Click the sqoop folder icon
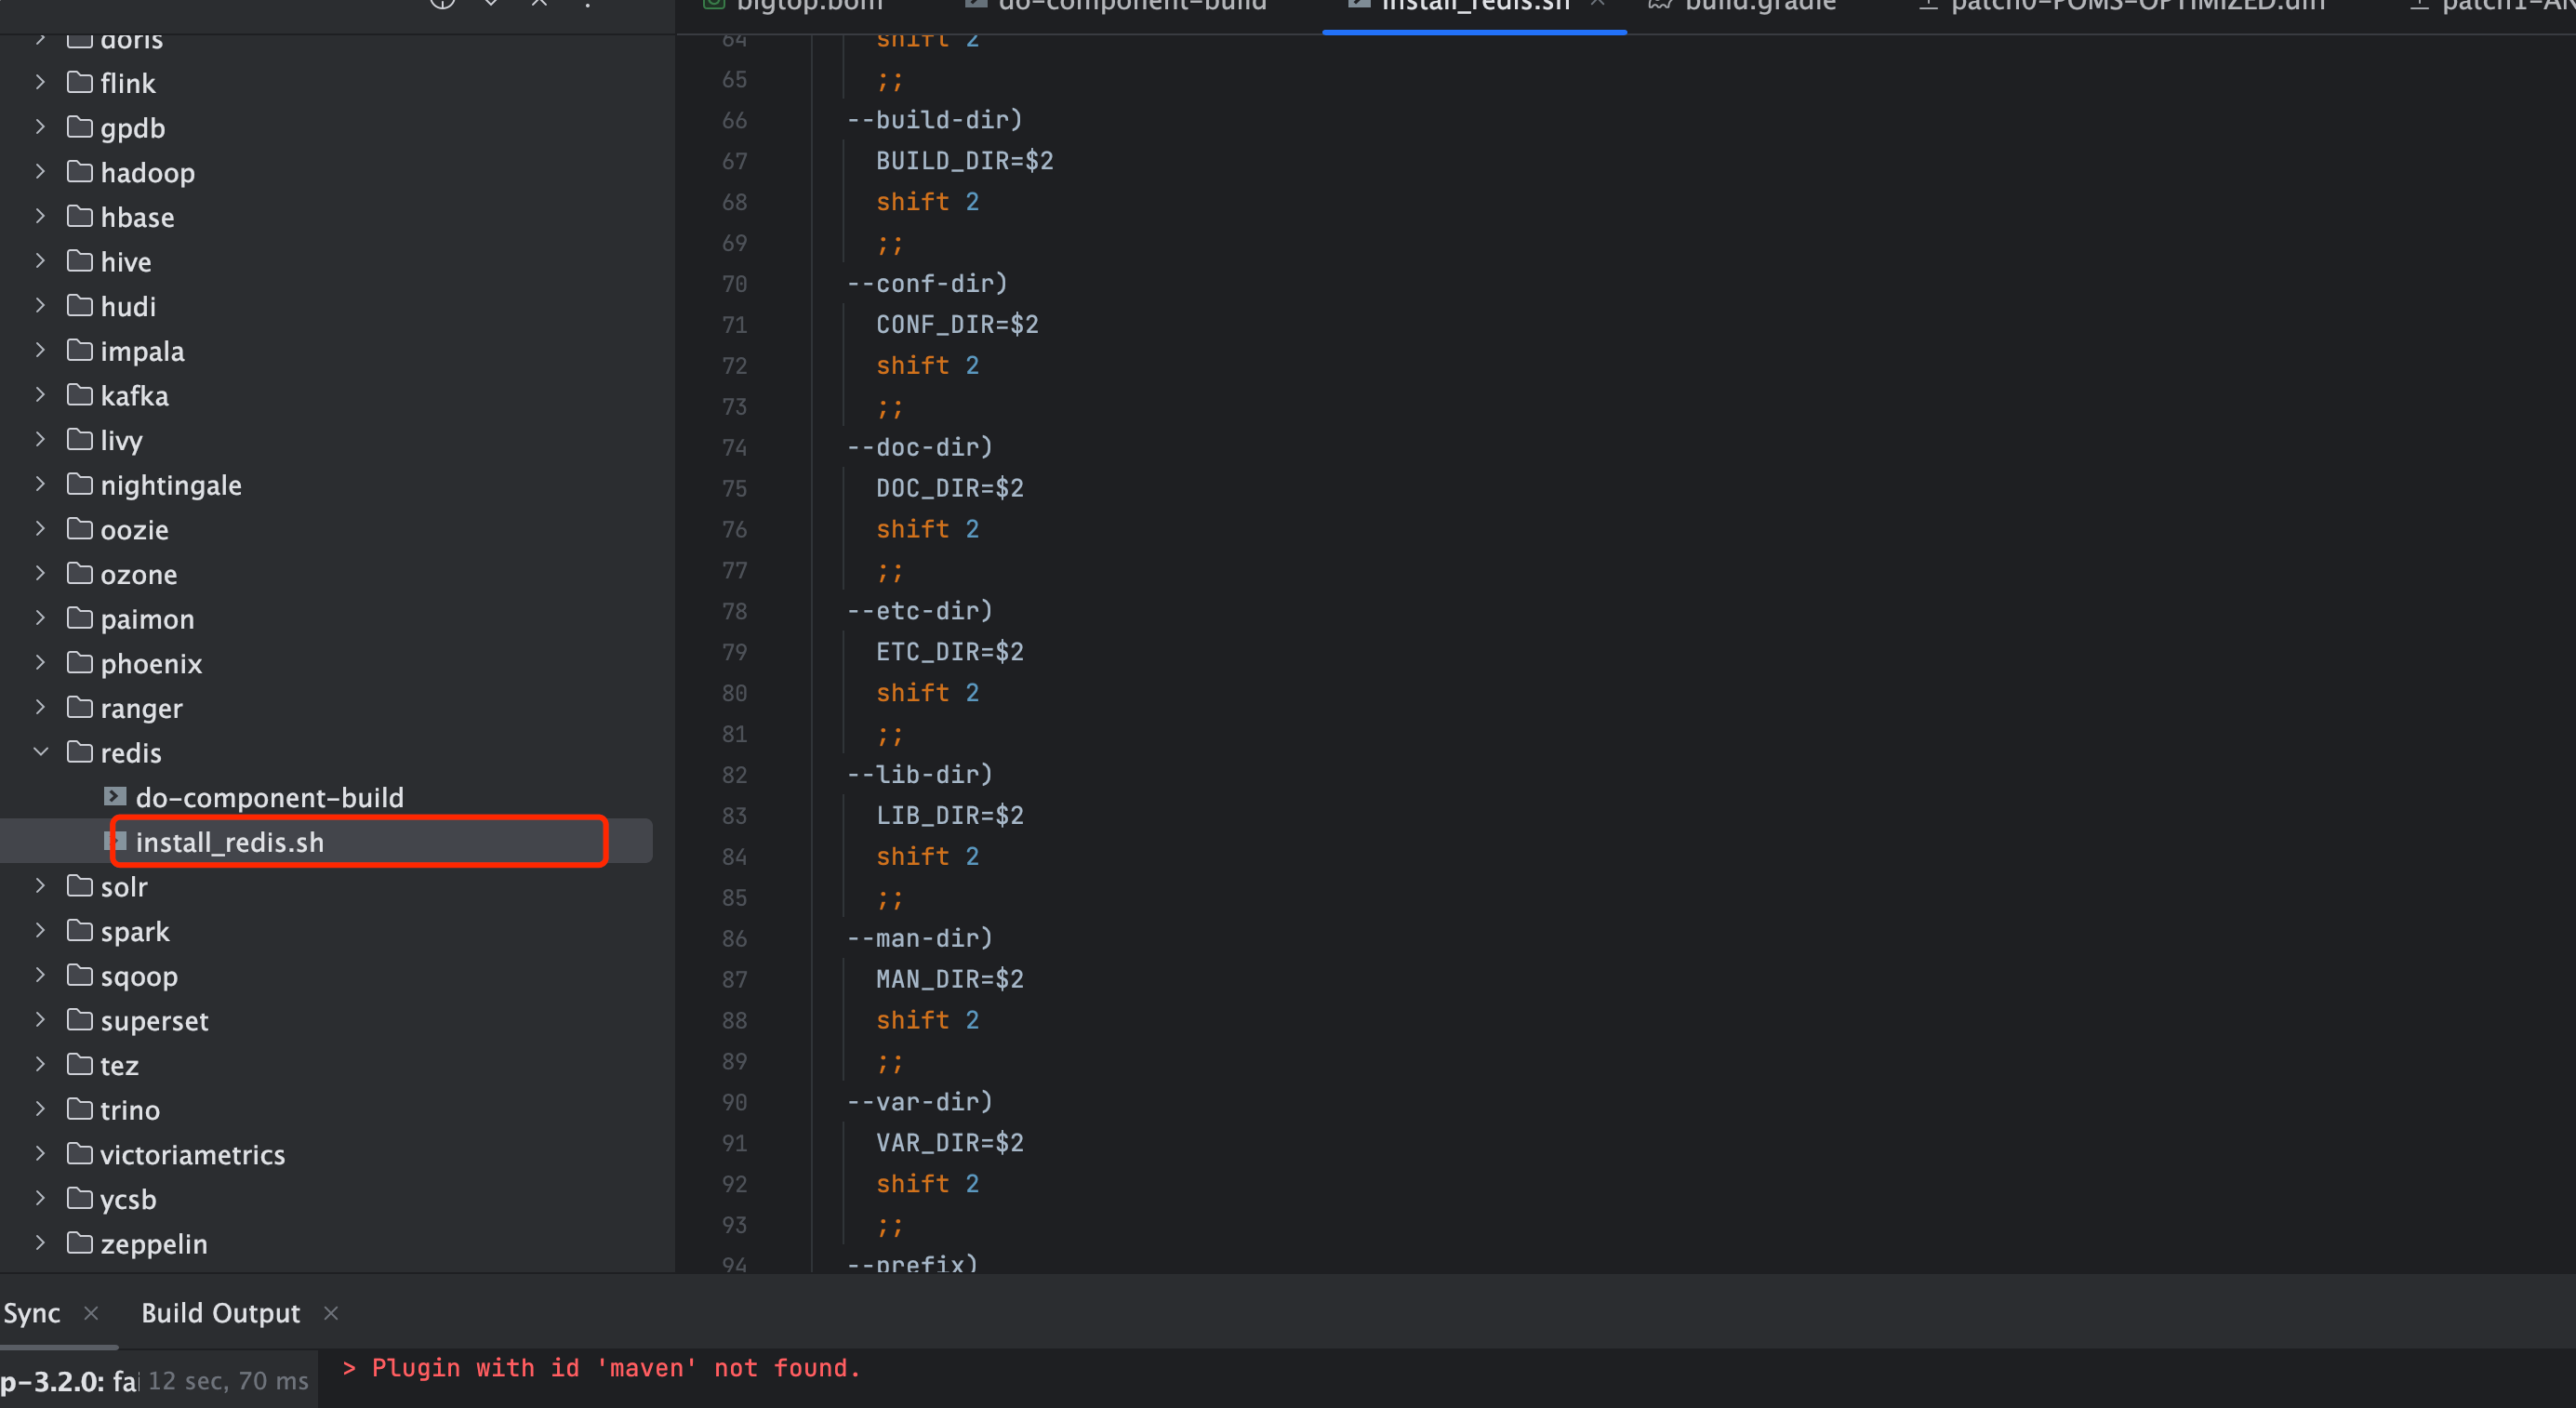The width and height of the screenshot is (2576, 1408). (x=80, y=975)
